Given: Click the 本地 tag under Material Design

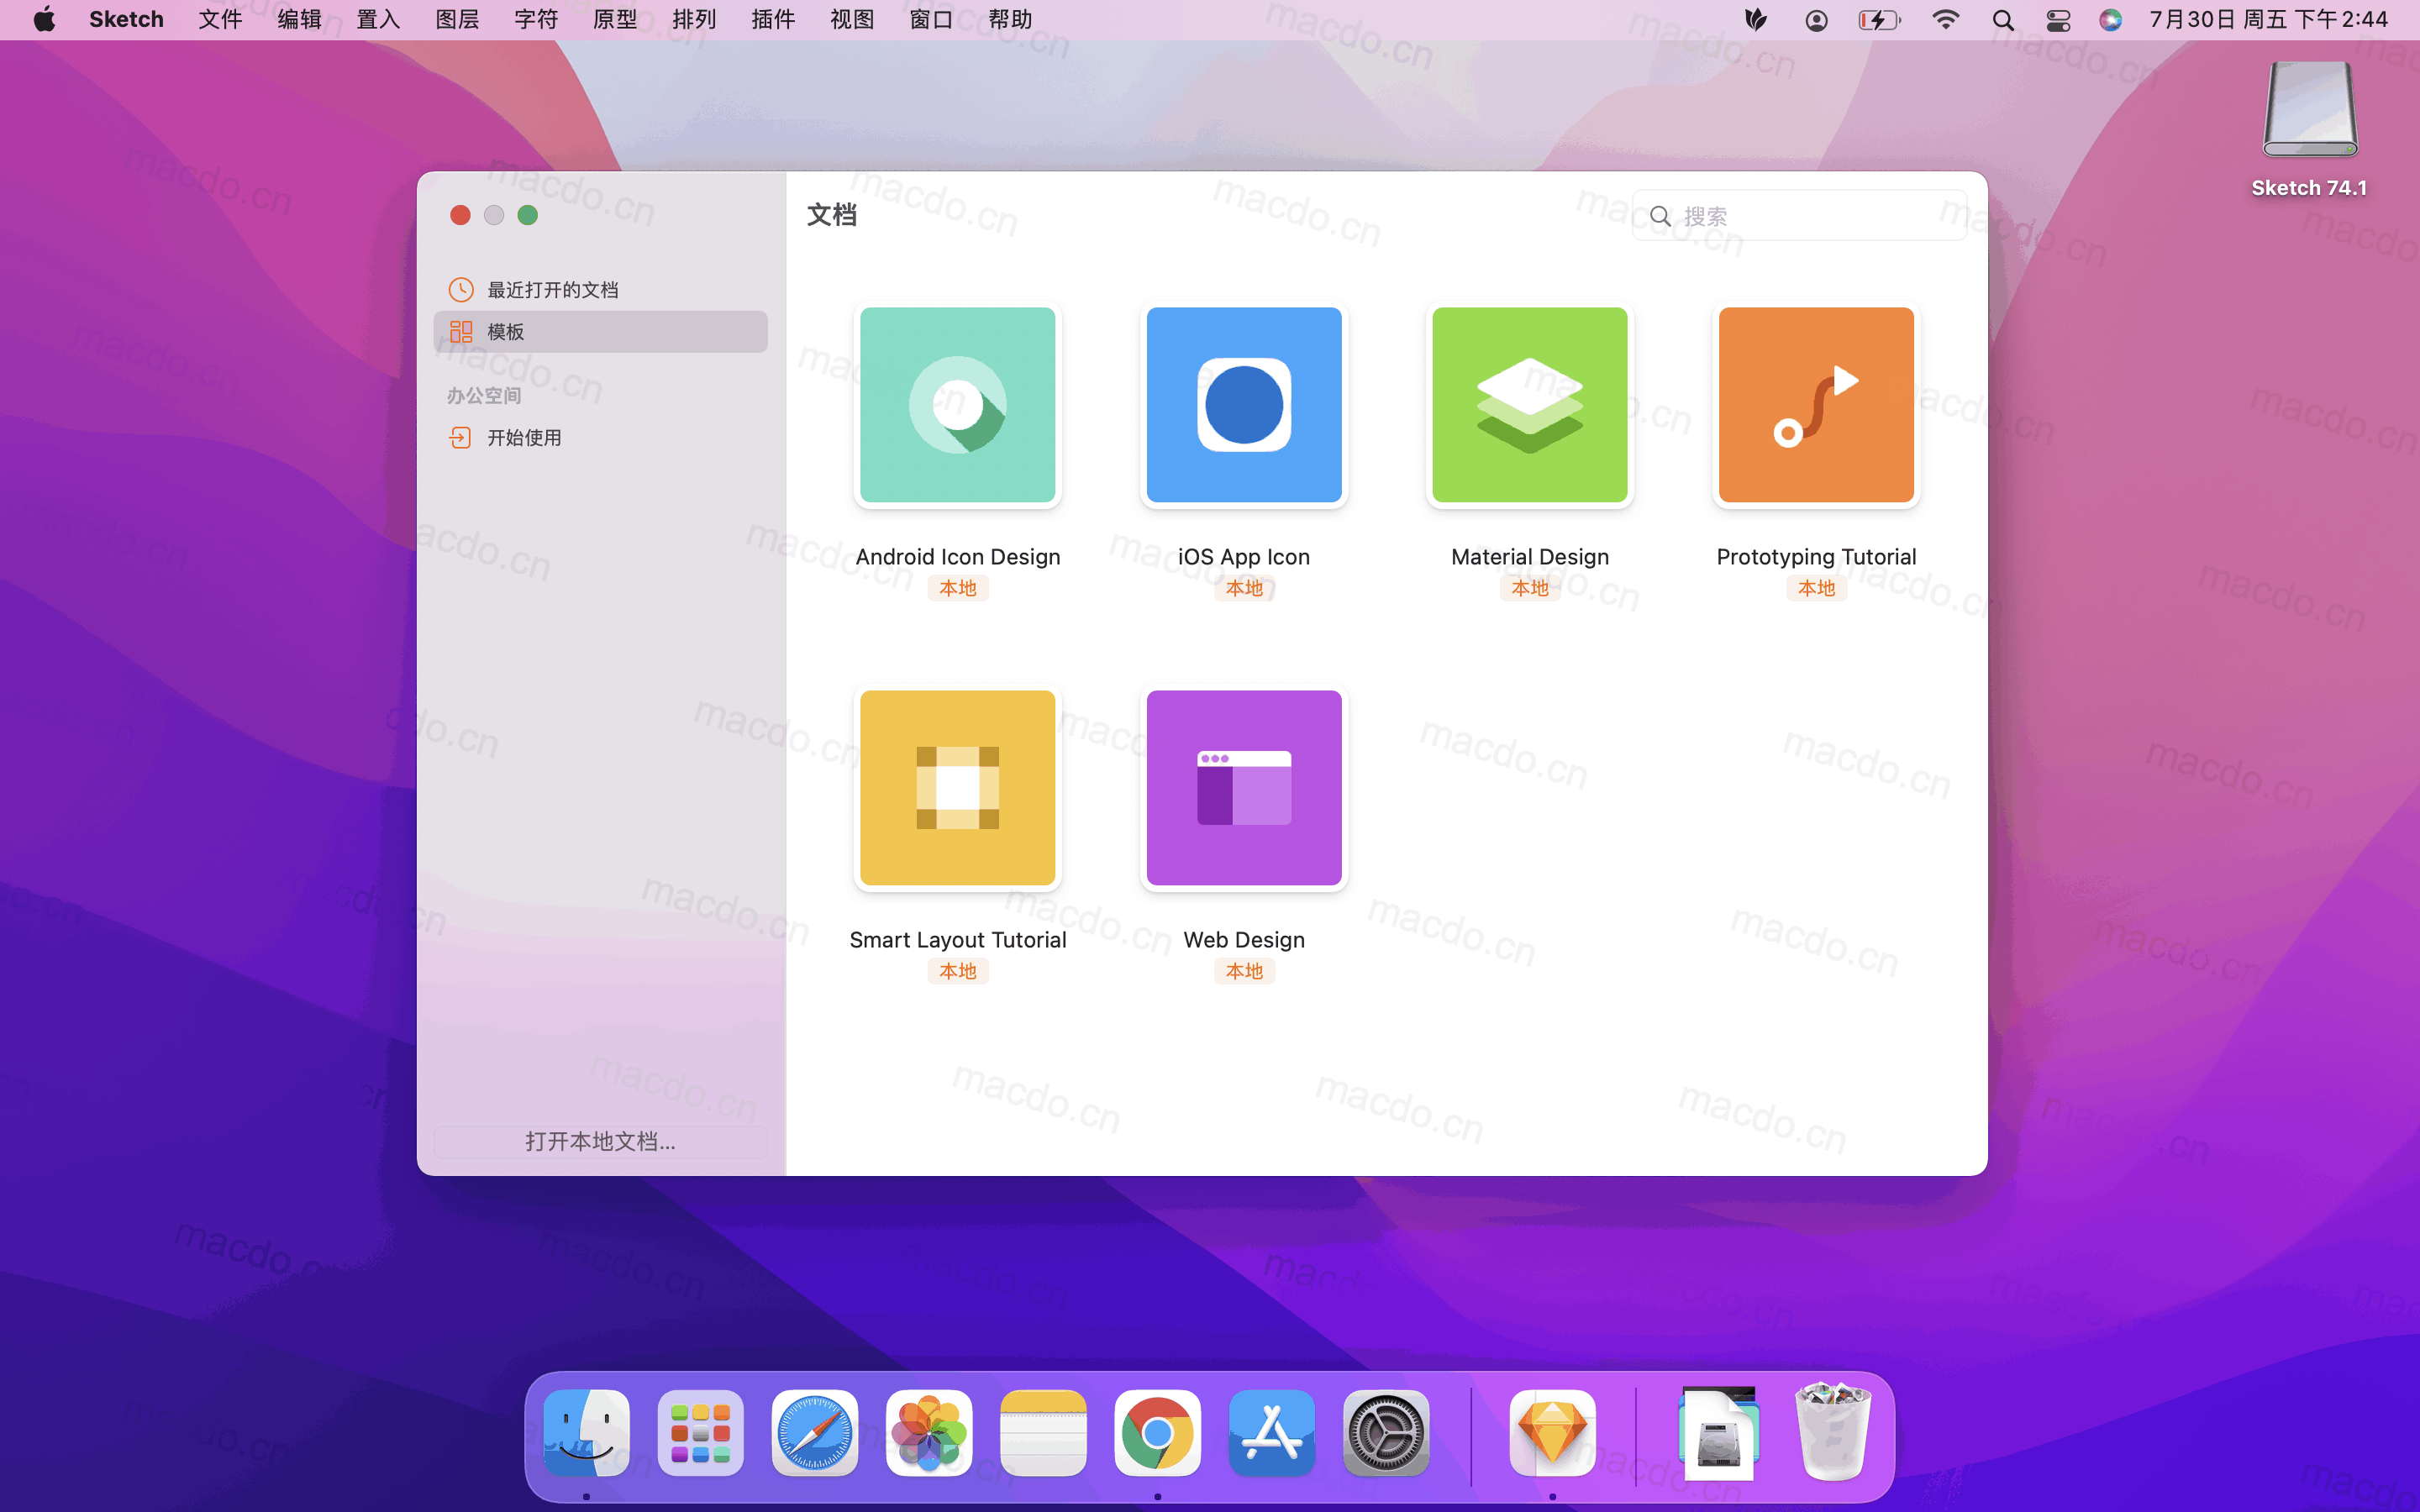Looking at the screenshot, I should pyautogui.click(x=1530, y=588).
